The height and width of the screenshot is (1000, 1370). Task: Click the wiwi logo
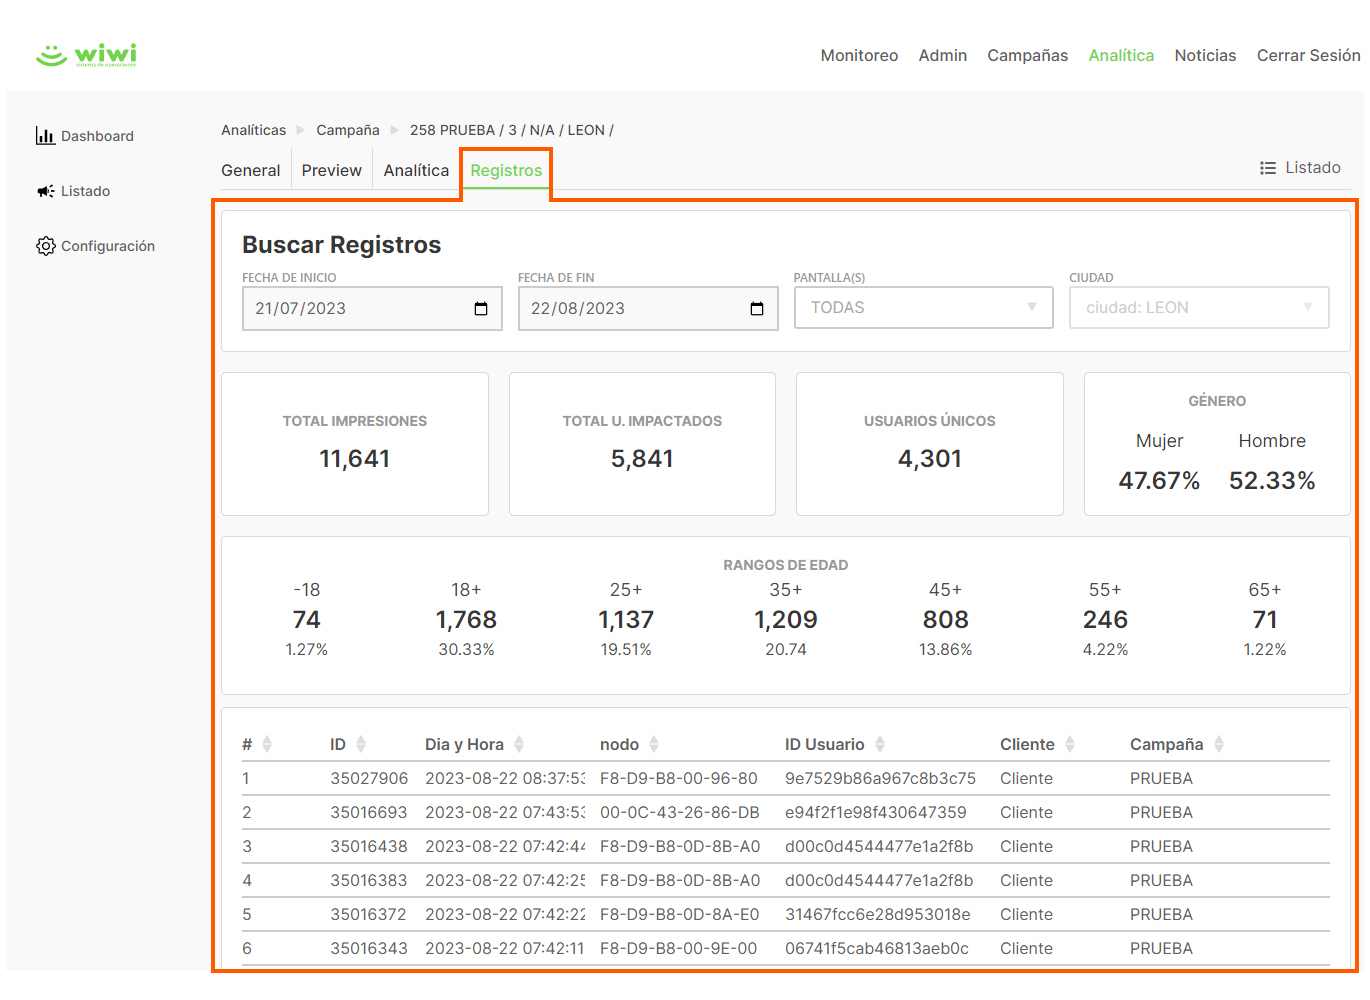coord(86,55)
